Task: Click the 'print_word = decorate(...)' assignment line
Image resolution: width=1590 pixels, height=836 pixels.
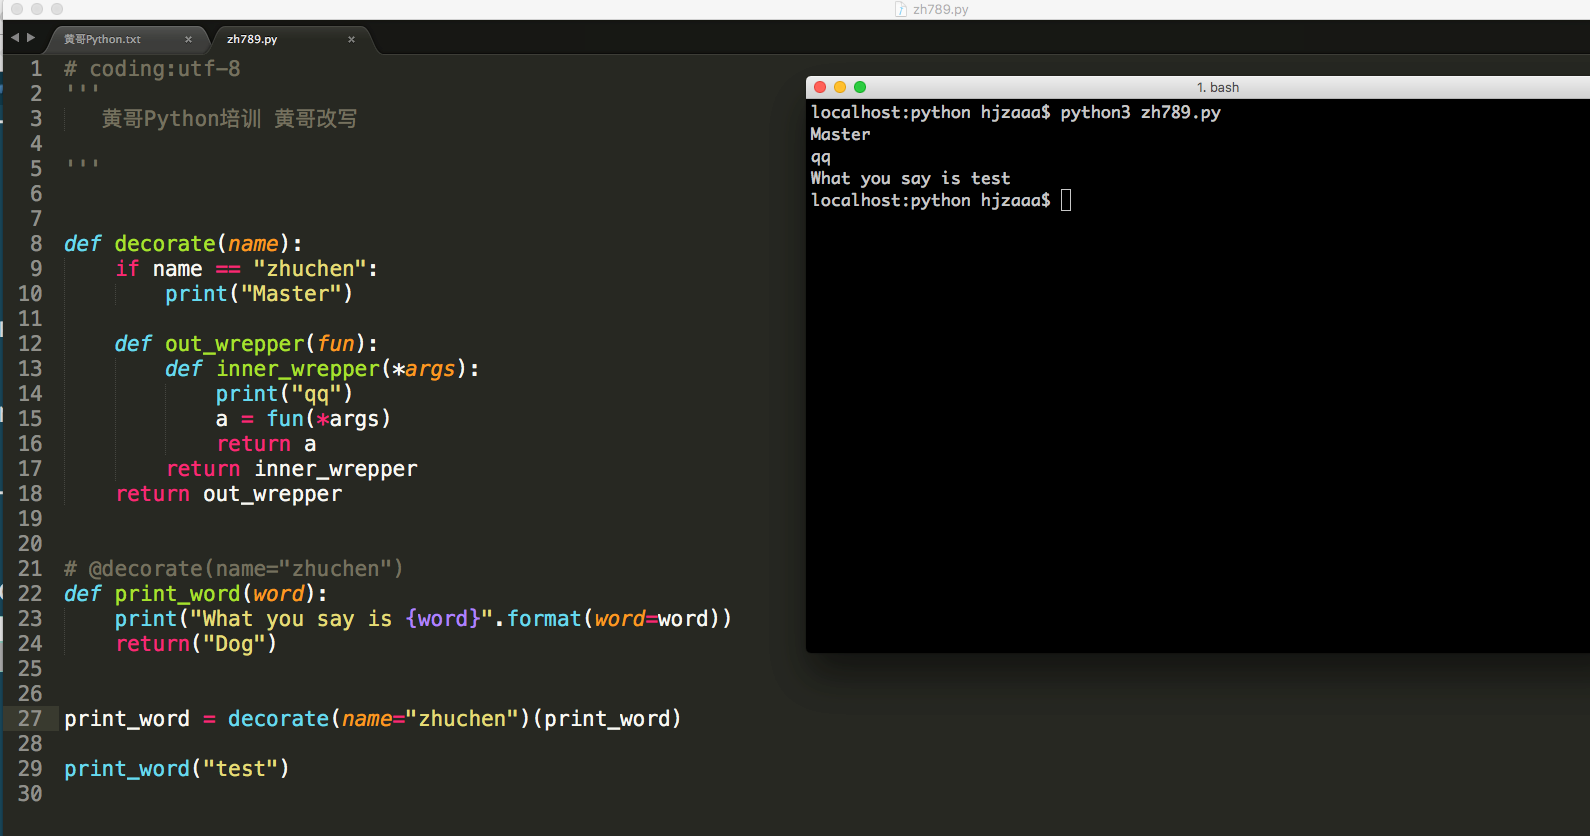Action: (373, 719)
